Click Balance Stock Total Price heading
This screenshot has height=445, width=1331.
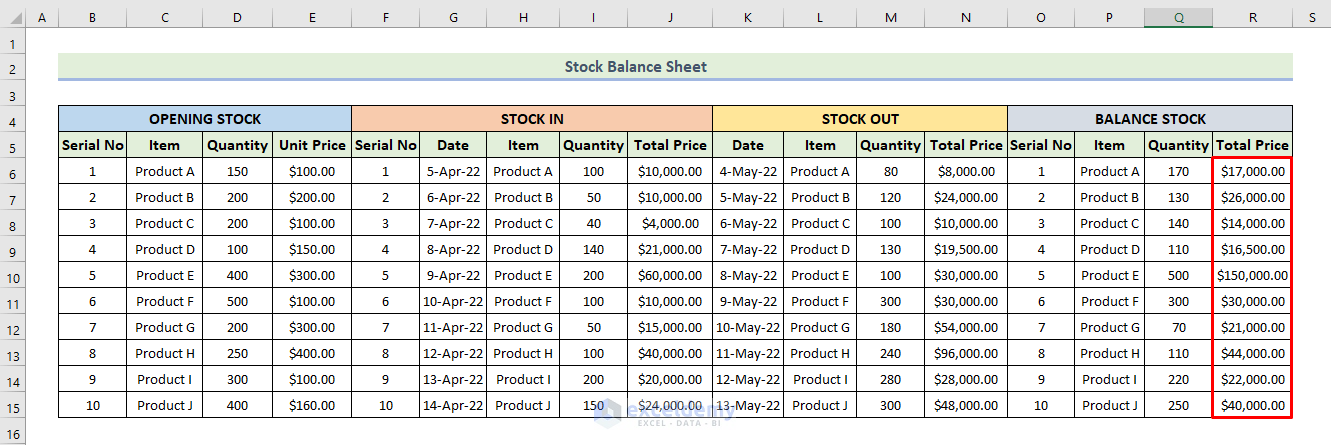point(1252,145)
